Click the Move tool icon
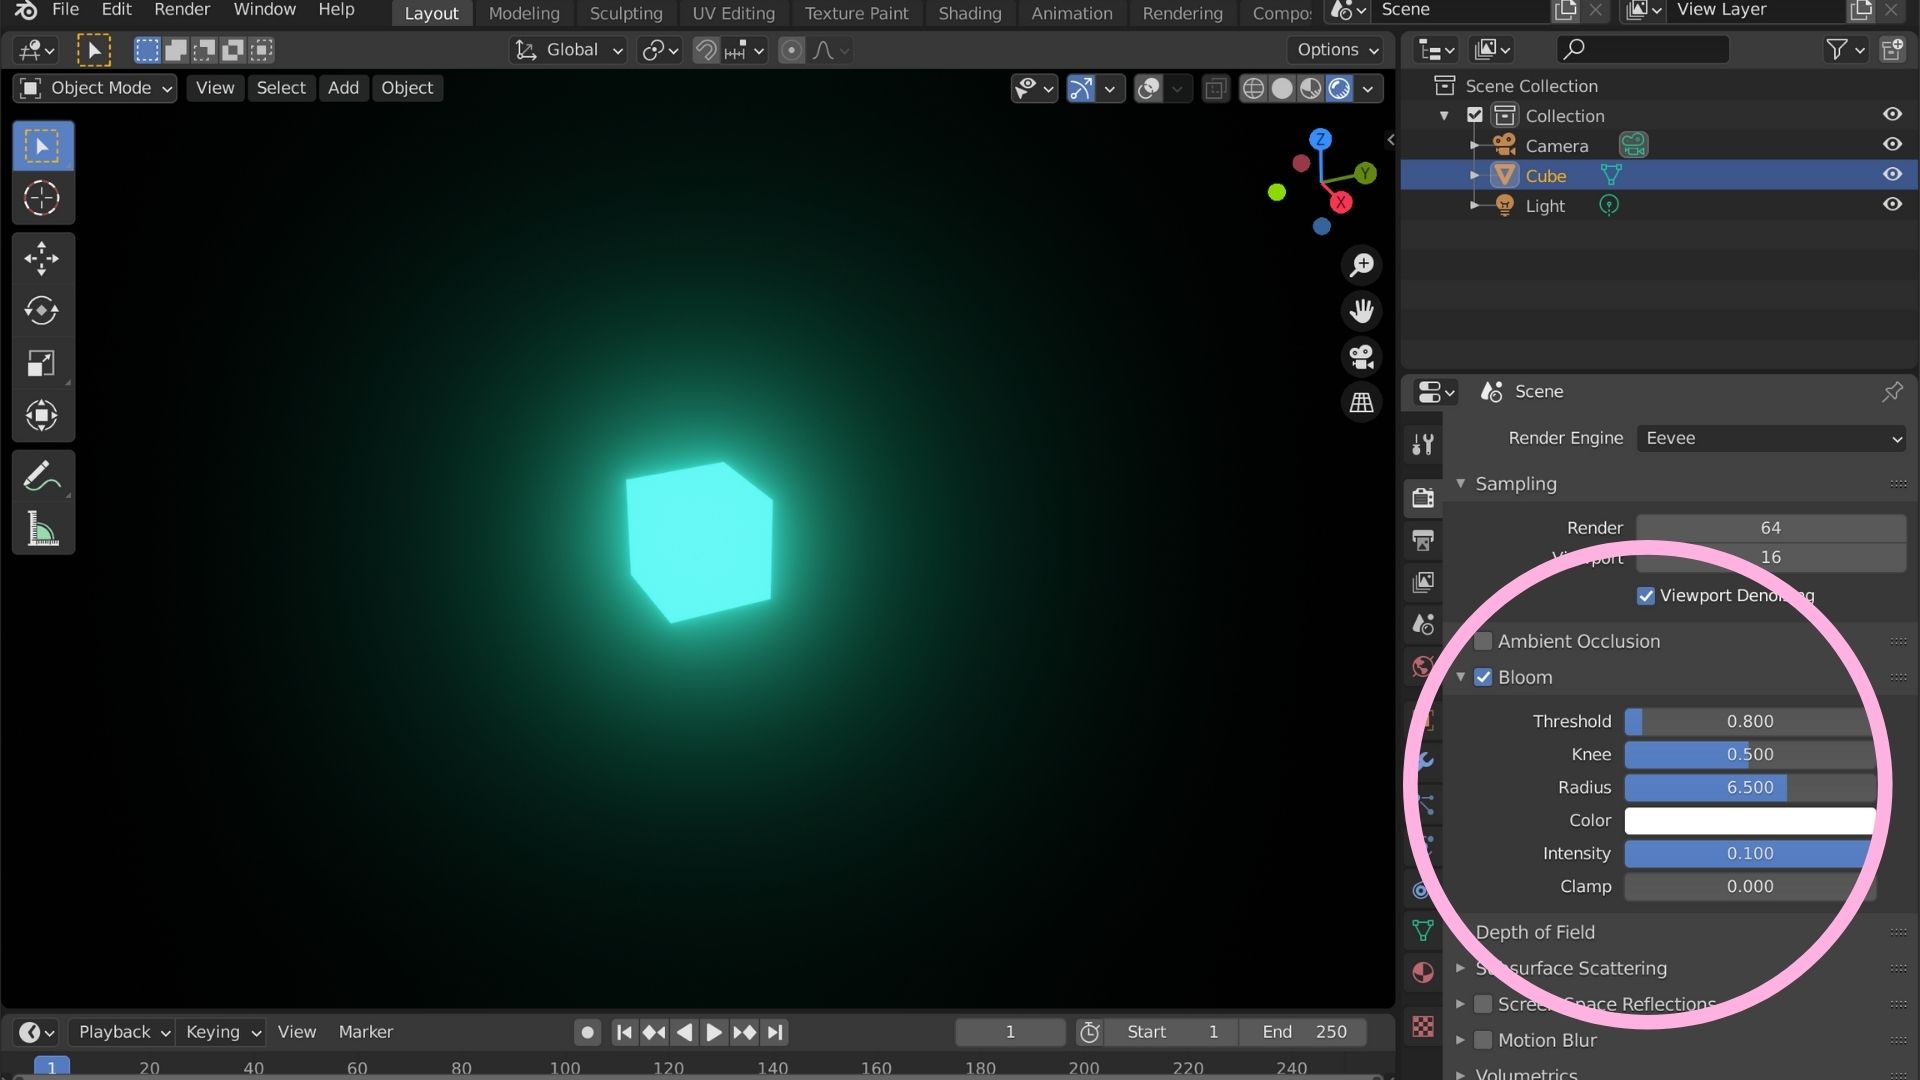The height and width of the screenshot is (1080, 1920). coord(42,258)
